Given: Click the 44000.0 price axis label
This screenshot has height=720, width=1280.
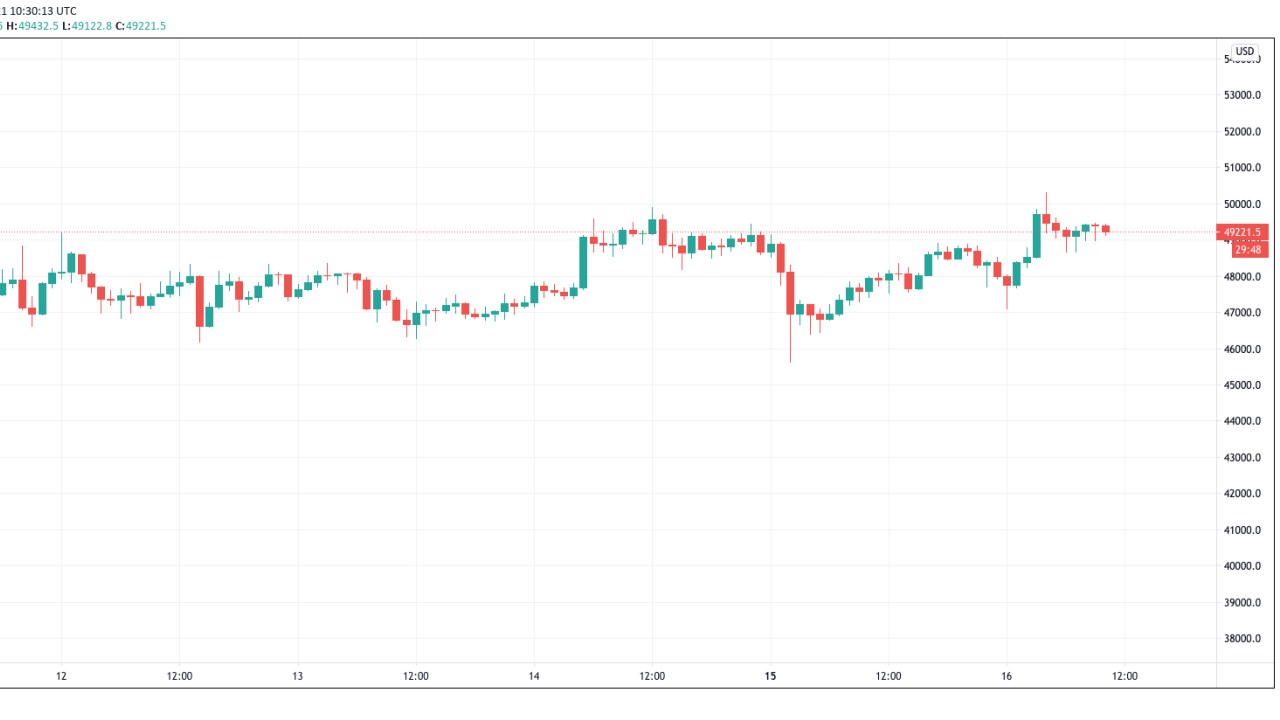Looking at the screenshot, I should (1242, 421).
